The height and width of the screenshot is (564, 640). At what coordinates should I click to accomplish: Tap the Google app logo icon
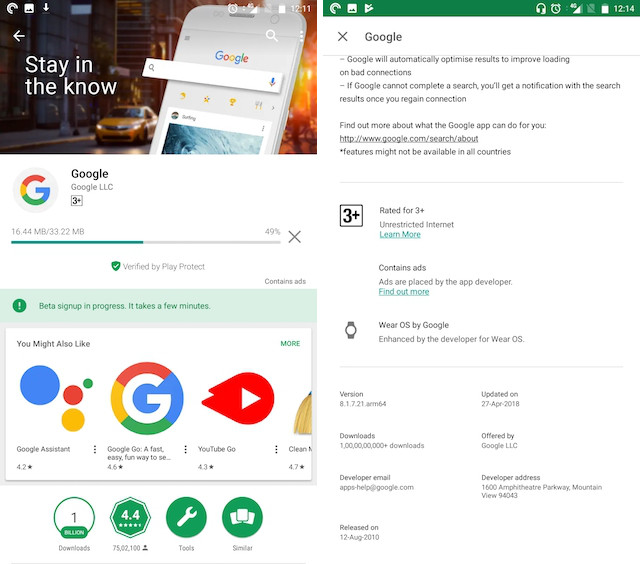click(x=36, y=190)
